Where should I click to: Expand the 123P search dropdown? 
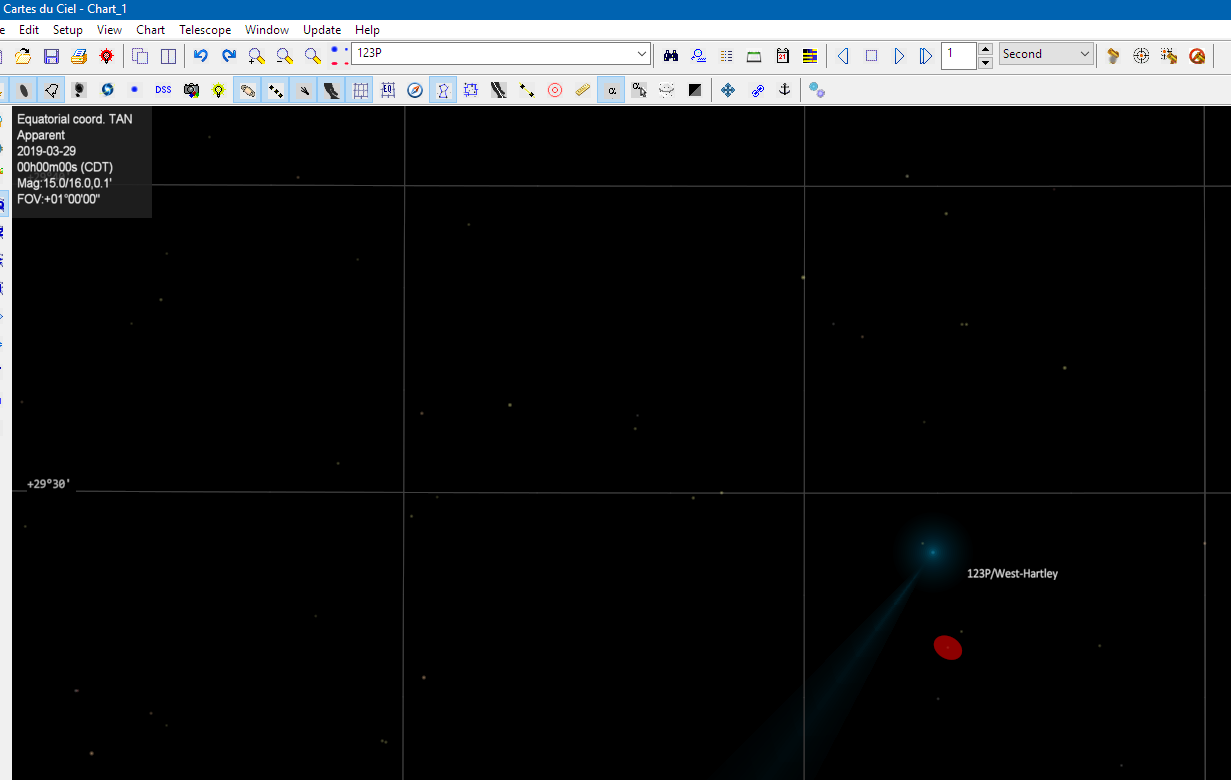[642, 54]
